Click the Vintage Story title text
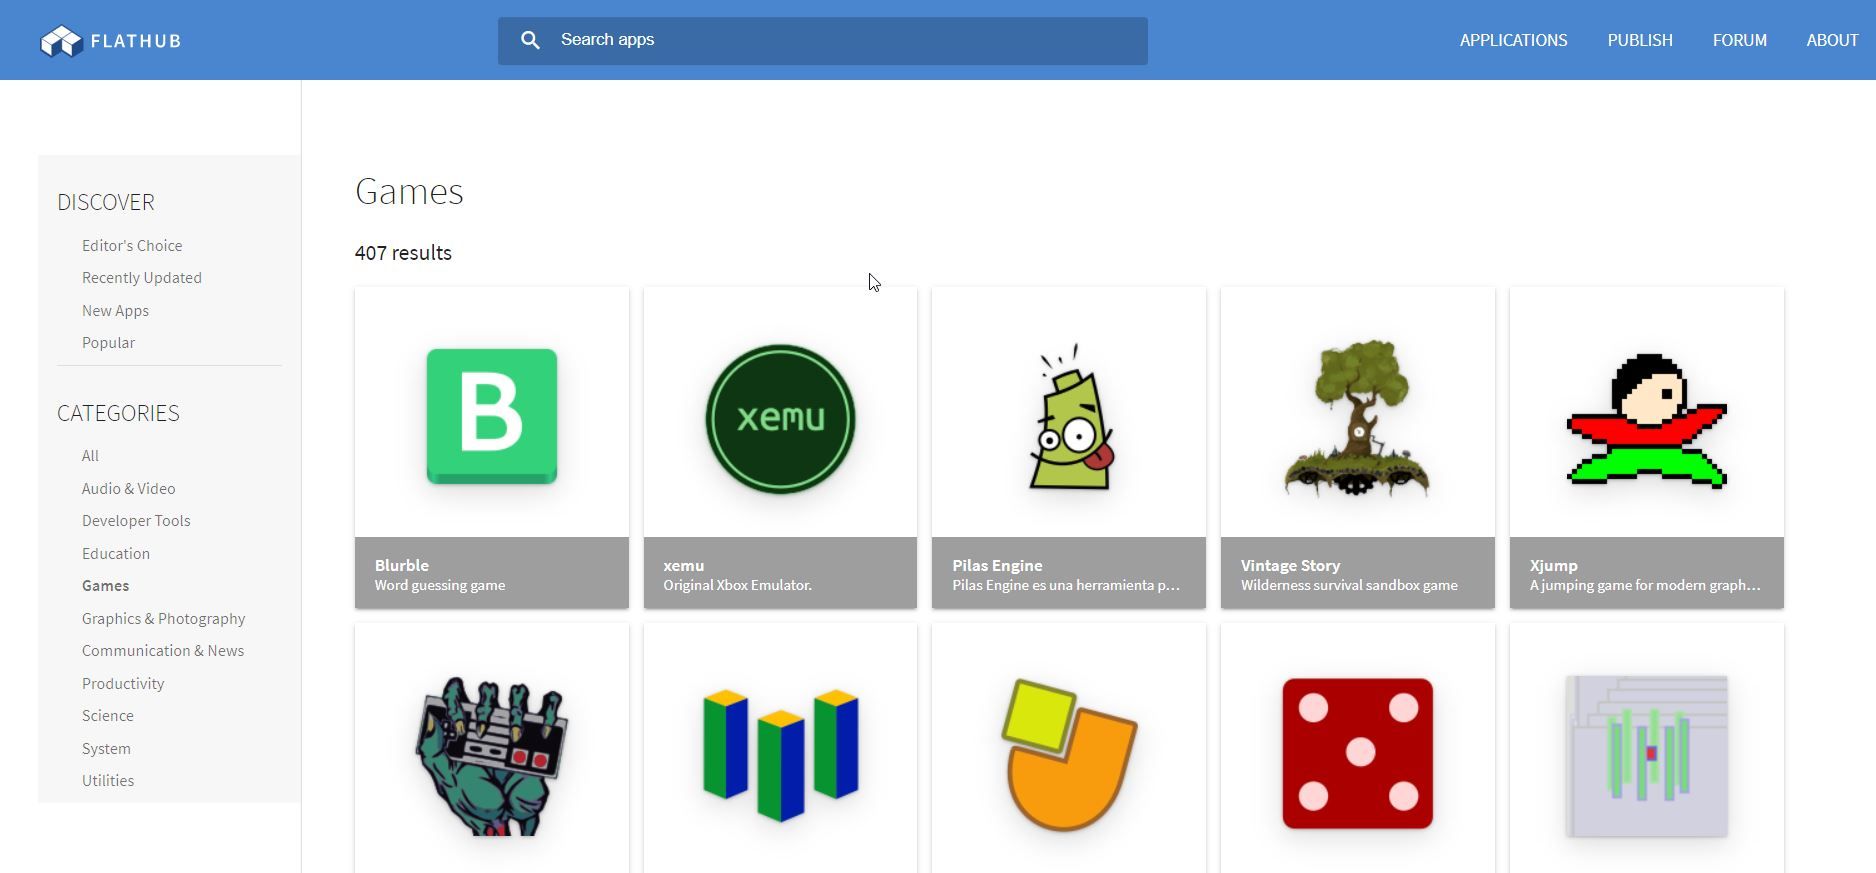 (x=1290, y=565)
